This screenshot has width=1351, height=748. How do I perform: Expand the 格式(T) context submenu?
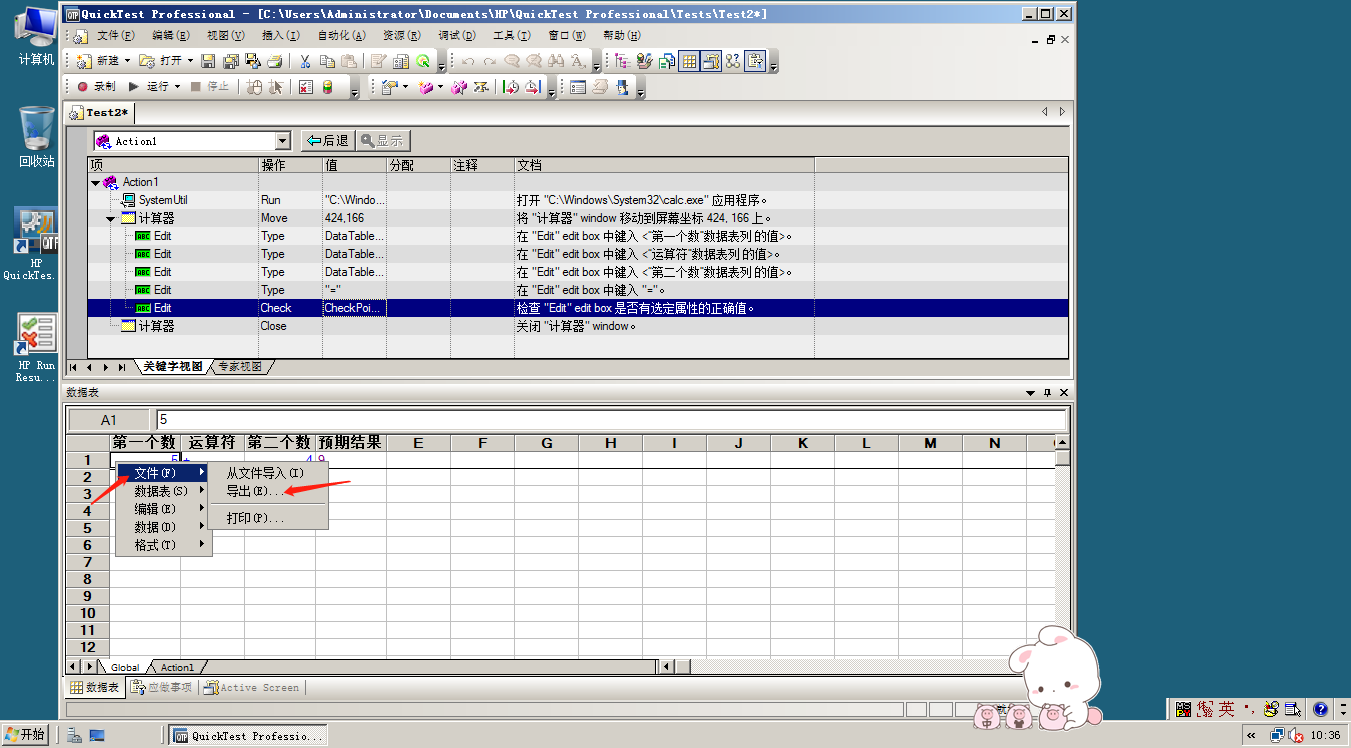tap(164, 545)
